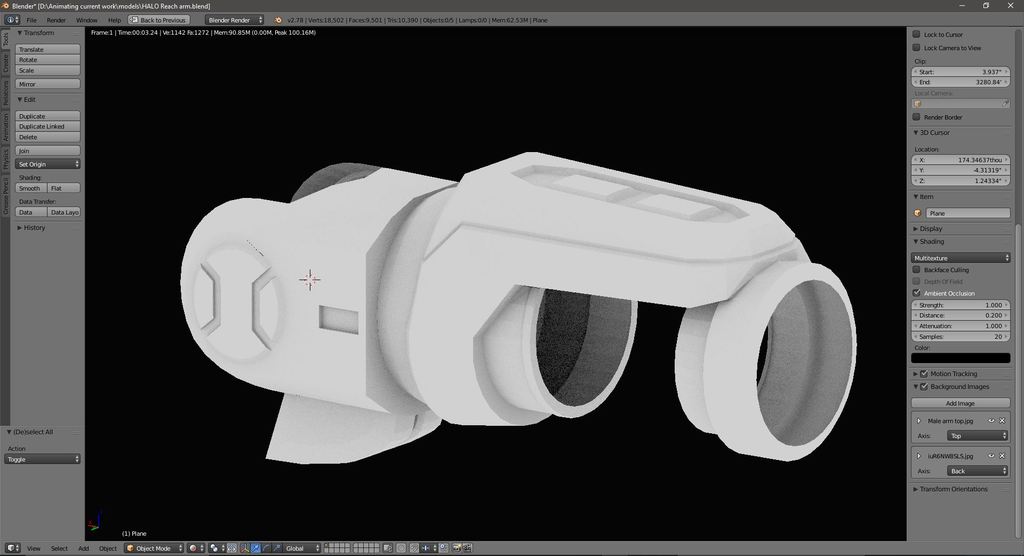The height and width of the screenshot is (556, 1024).
Task: Remove Male arm top.jpg background image
Action: [x=1002, y=421]
